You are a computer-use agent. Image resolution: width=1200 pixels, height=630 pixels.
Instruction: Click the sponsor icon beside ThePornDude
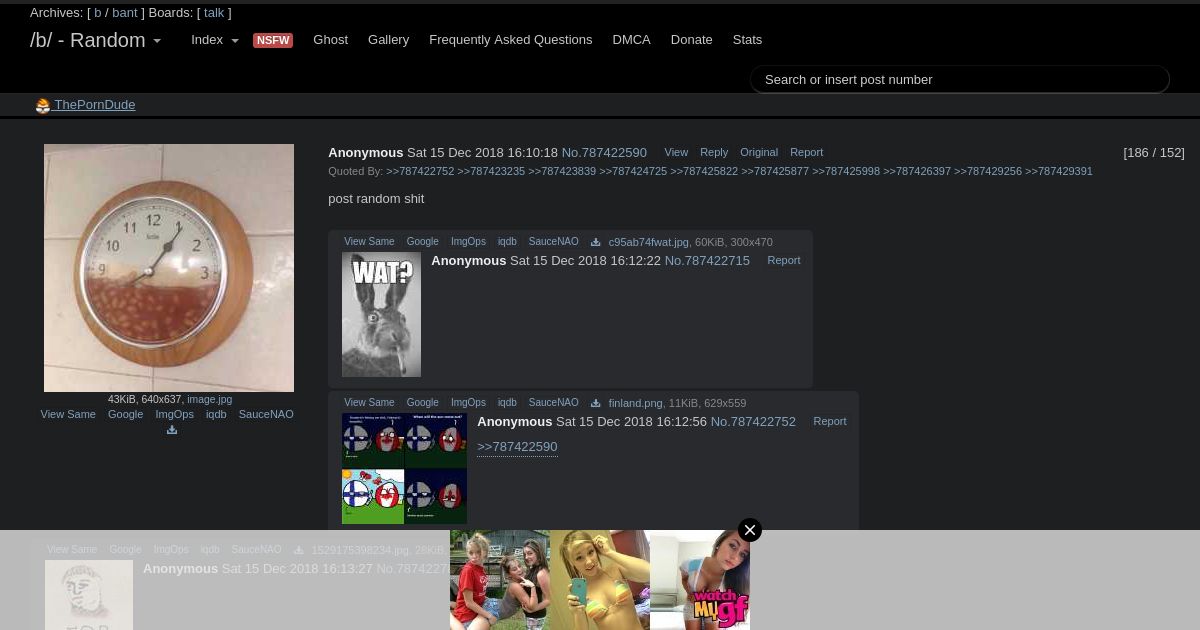click(43, 106)
